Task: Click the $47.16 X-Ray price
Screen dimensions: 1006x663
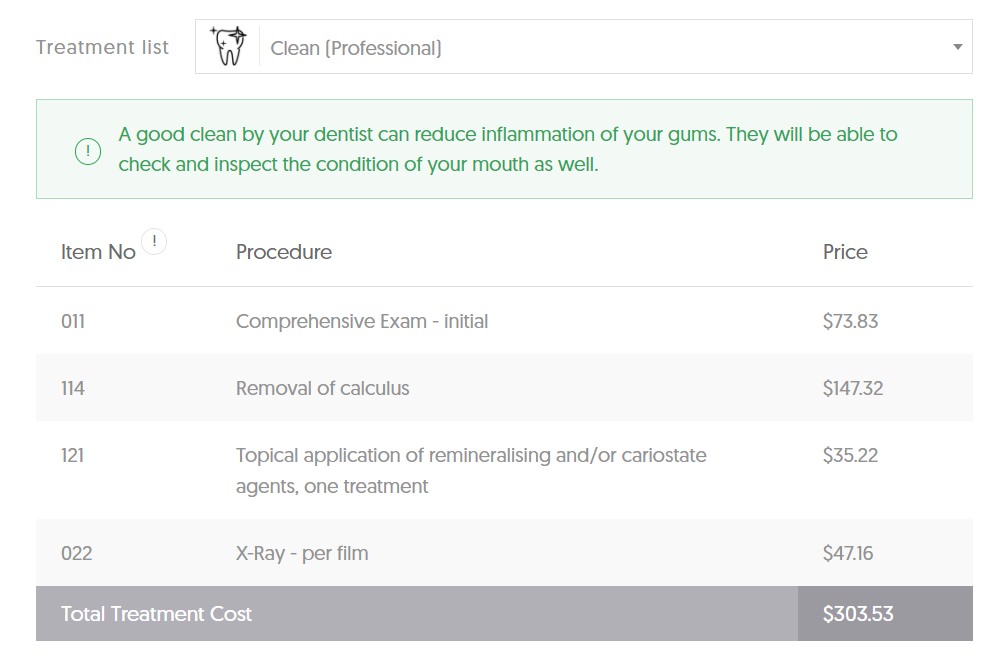Action: [x=848, y=553]
